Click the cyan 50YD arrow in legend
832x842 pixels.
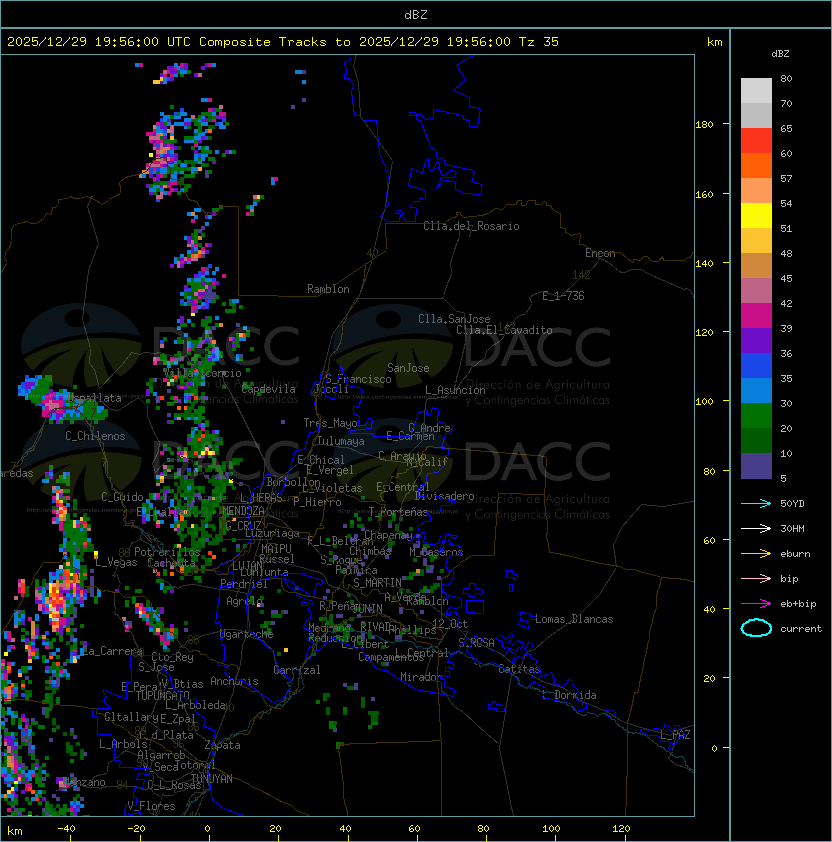click(x=756, y=503)
